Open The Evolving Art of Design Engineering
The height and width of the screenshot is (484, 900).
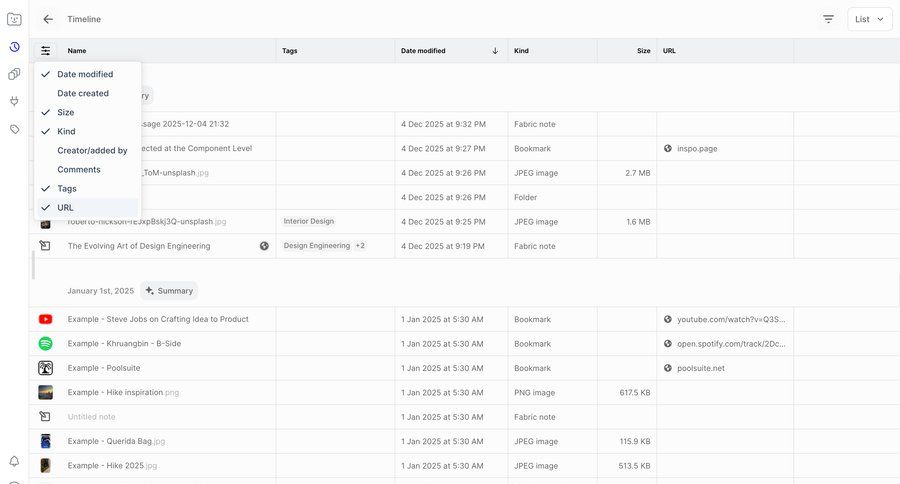tap(139, 246)
